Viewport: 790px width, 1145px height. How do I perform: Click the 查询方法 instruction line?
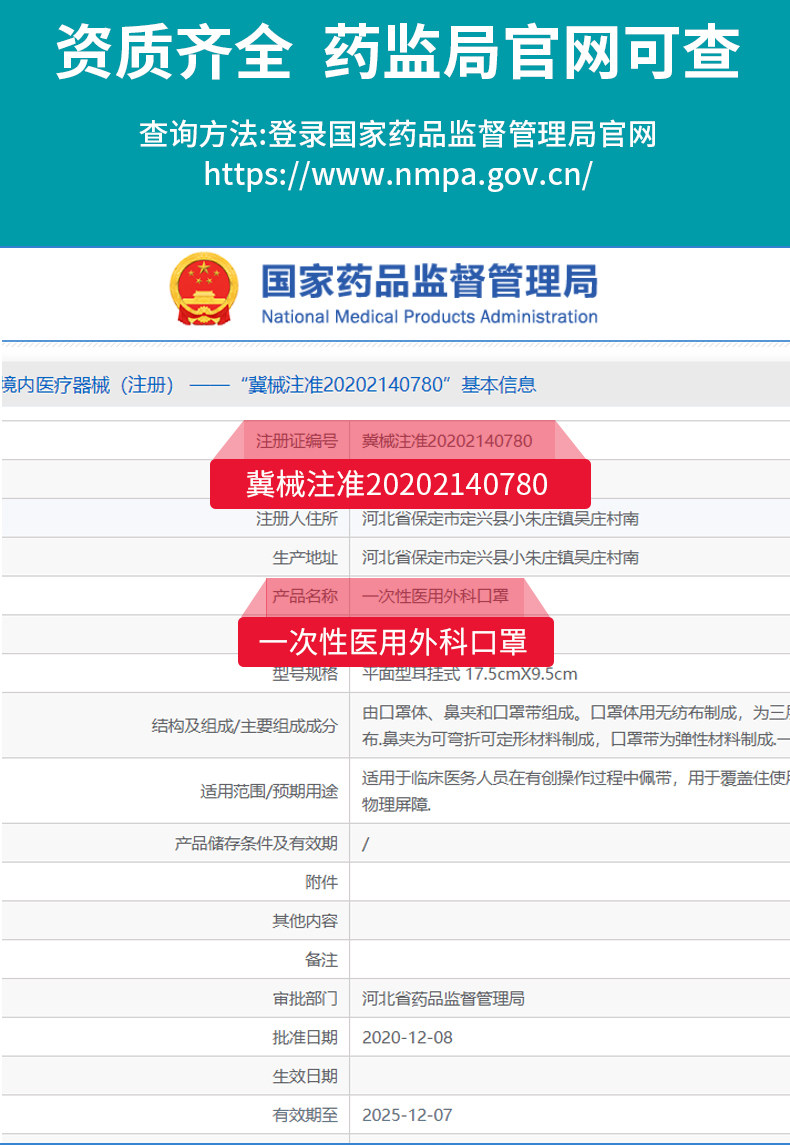coord(398,134)
